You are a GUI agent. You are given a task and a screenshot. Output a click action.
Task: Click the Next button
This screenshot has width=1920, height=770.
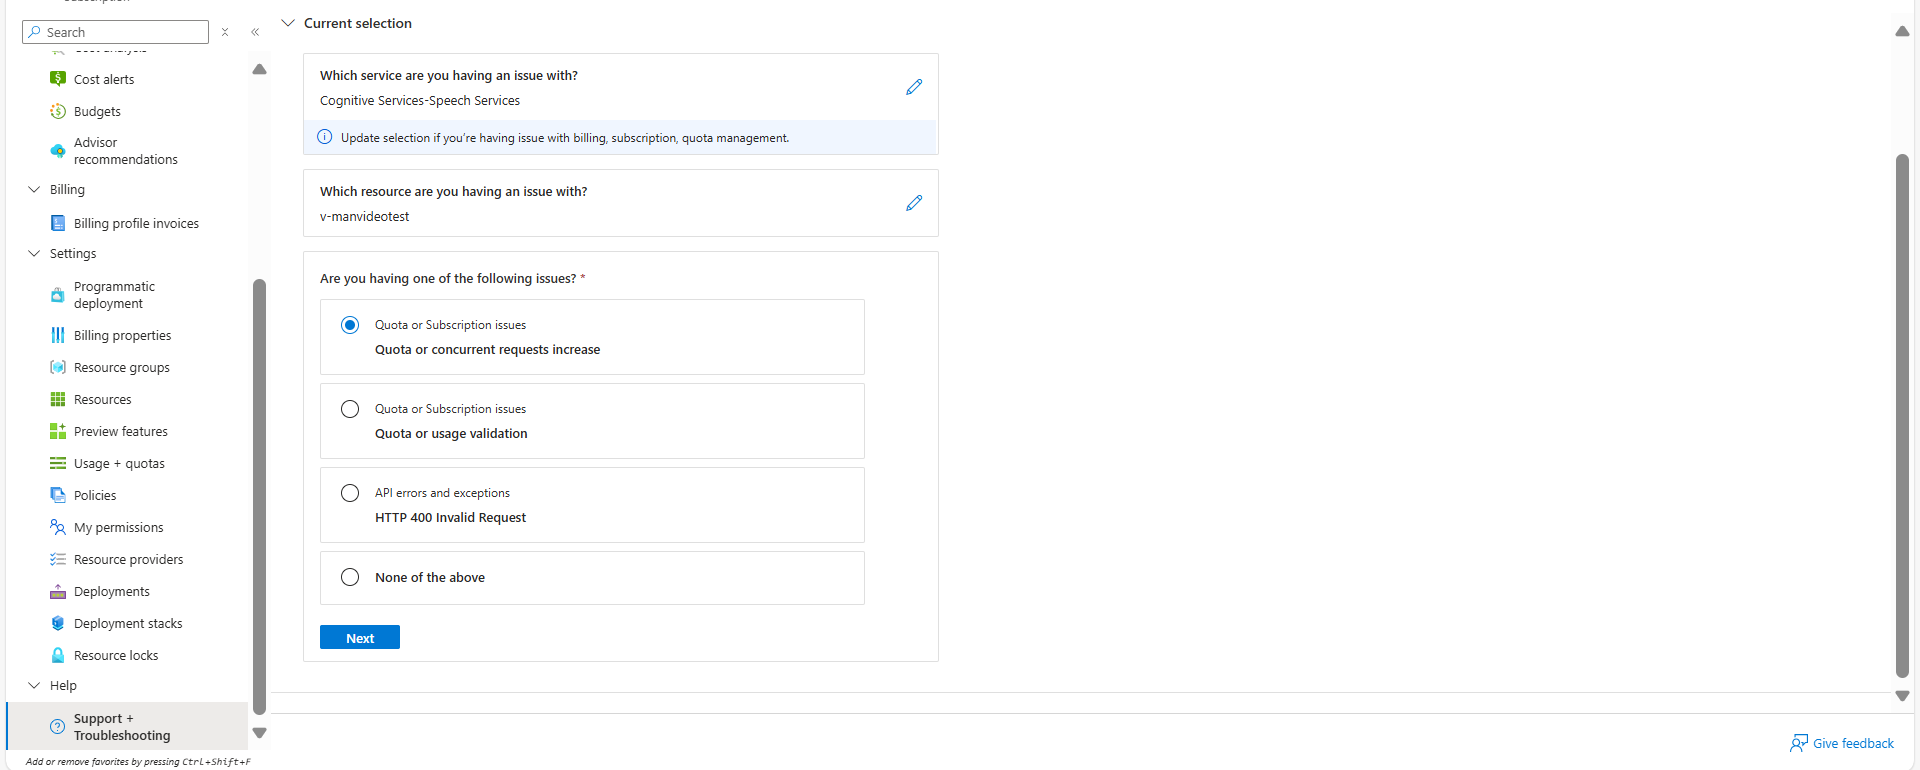(x=360, y=638)
